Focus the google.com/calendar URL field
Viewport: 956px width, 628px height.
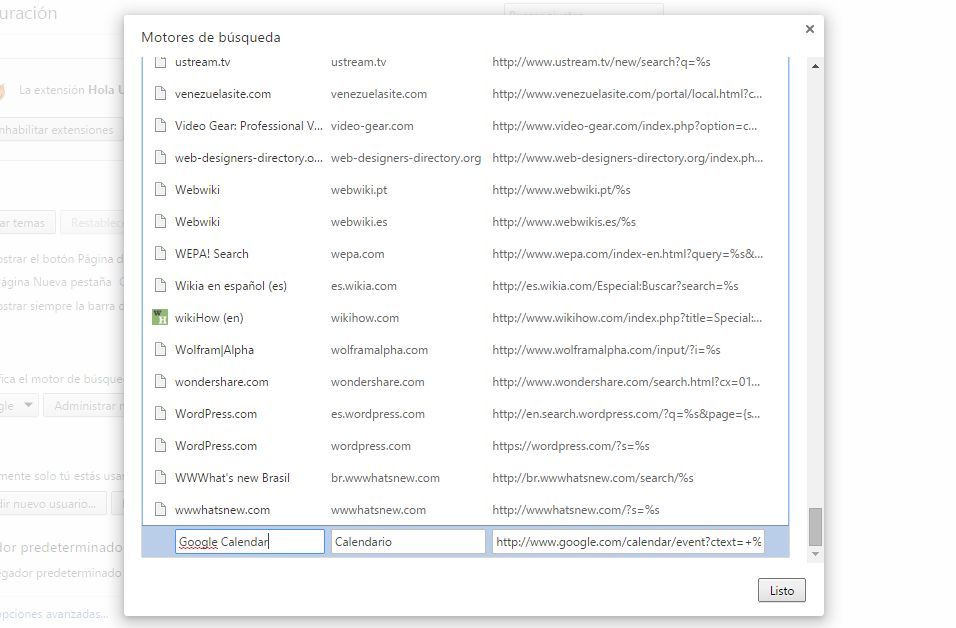pyautogui.click(x=628, y=541)
